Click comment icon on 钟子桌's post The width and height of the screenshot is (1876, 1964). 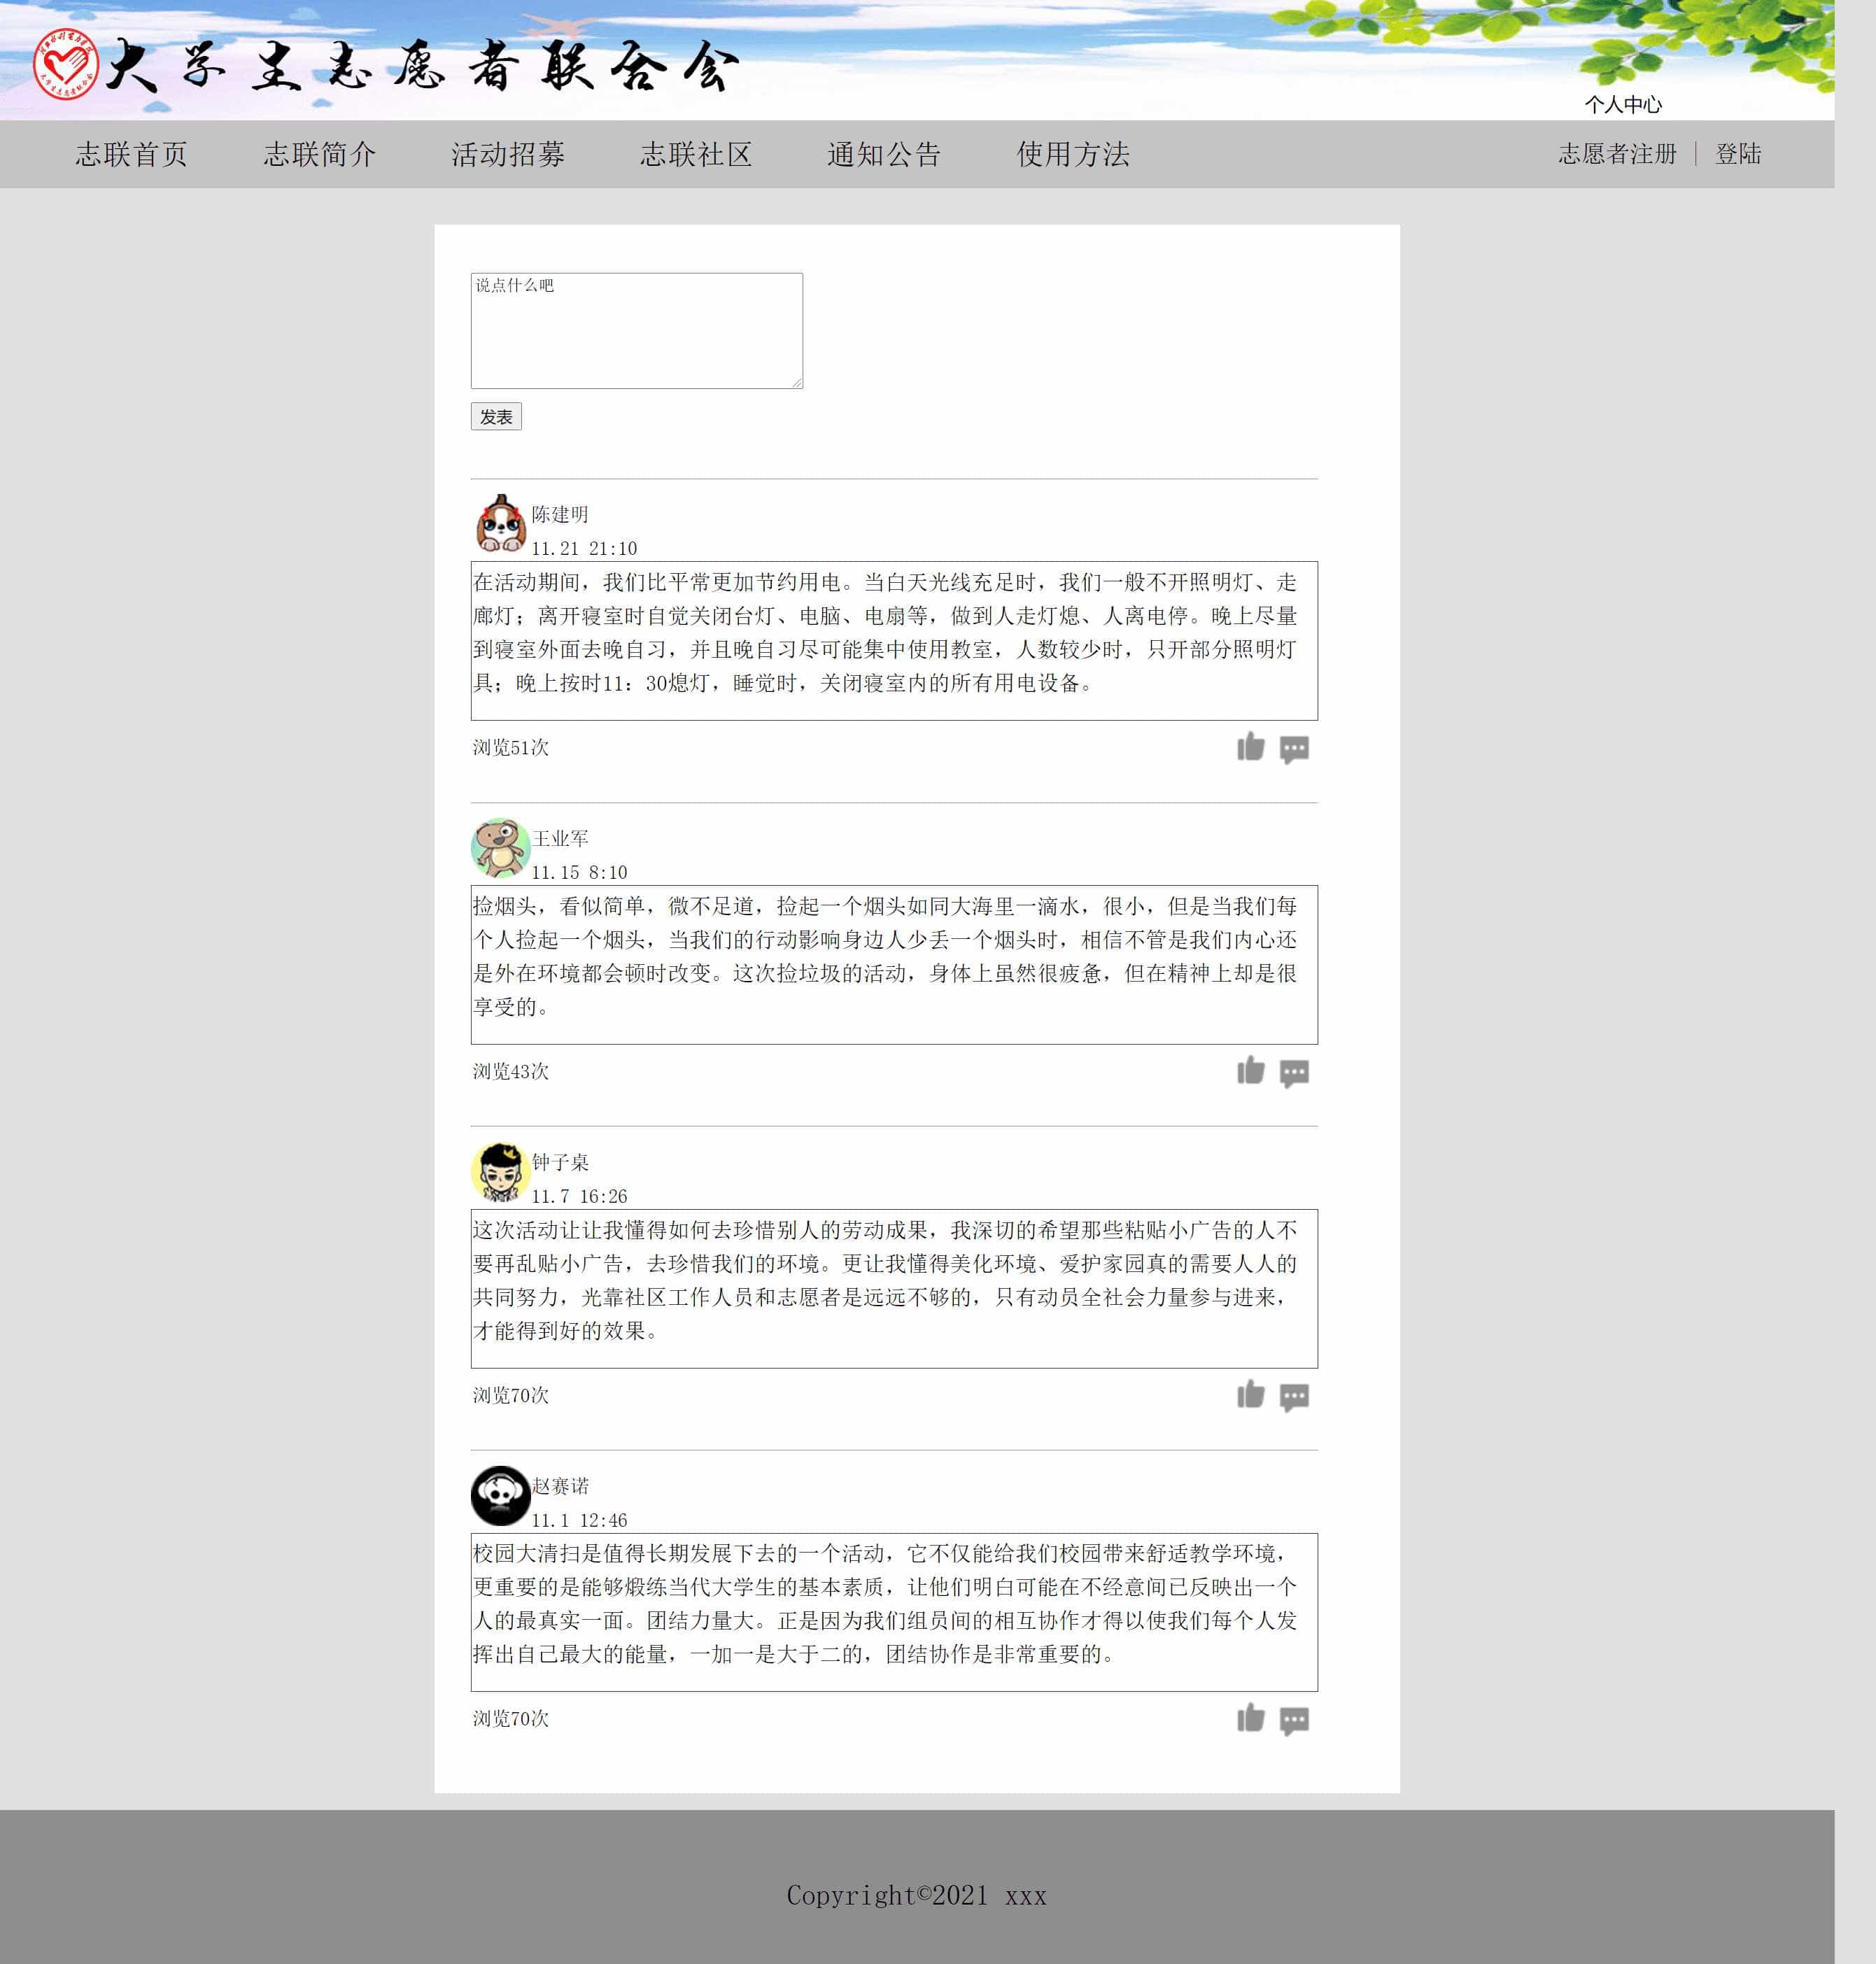click(1294, 1397)
